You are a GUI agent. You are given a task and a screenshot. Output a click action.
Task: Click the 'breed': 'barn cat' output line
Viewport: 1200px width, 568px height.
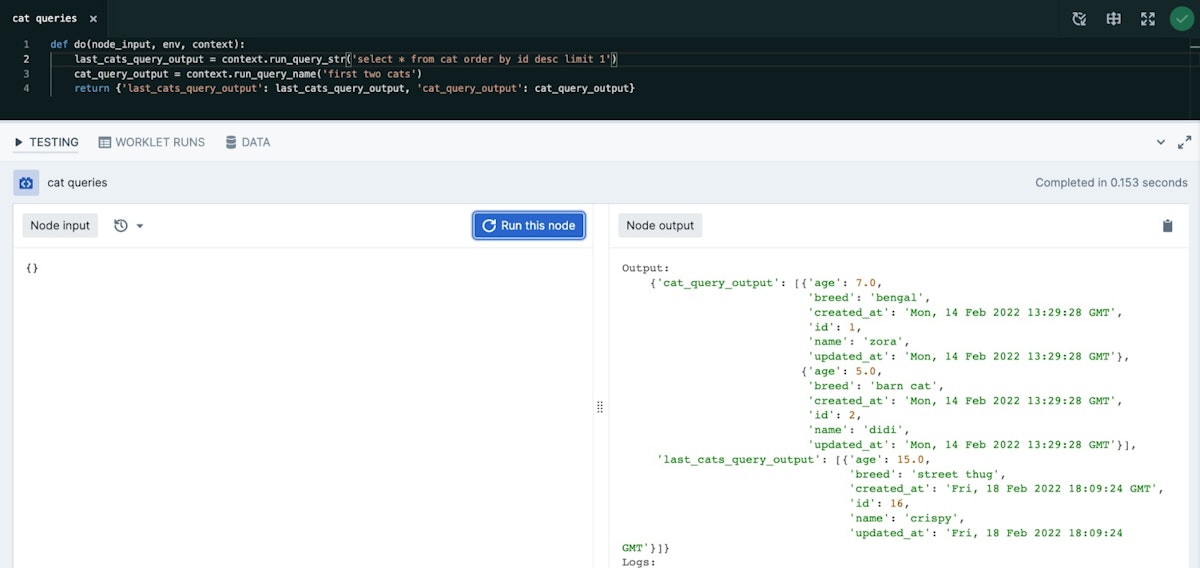click(876, 386)
